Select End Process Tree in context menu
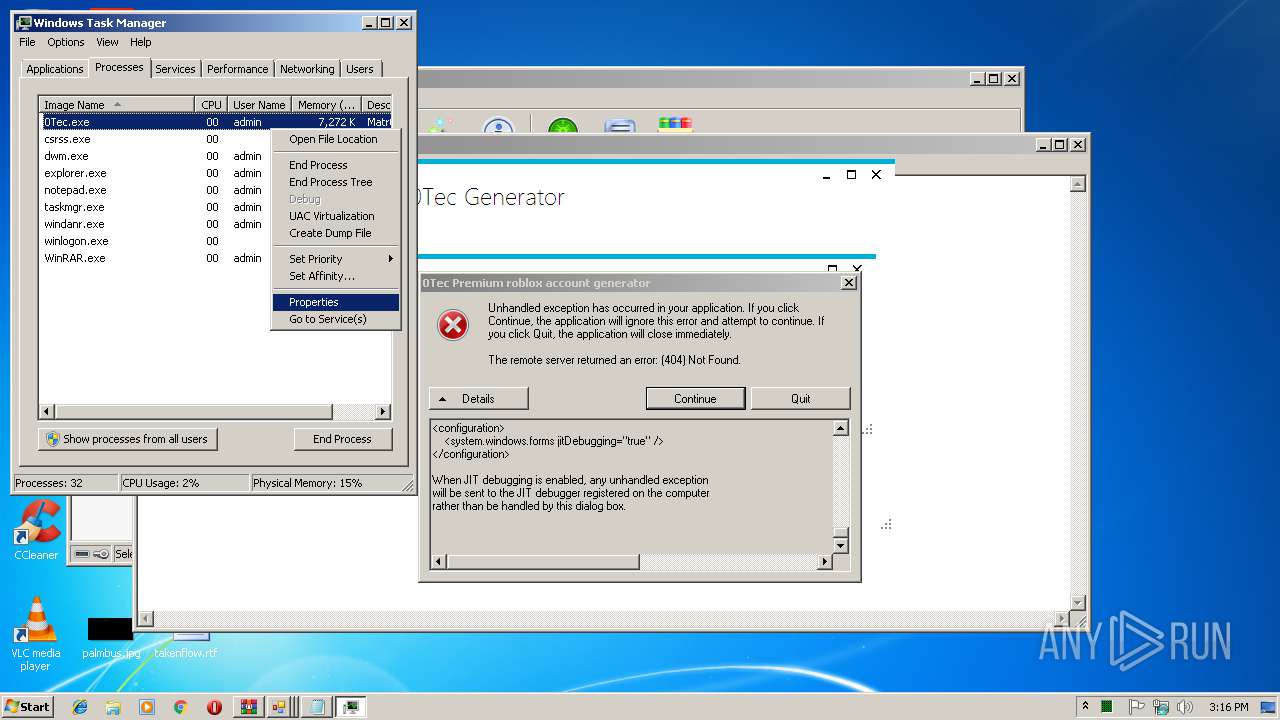This screenshot has width=1280, height=720. point(336,182)
